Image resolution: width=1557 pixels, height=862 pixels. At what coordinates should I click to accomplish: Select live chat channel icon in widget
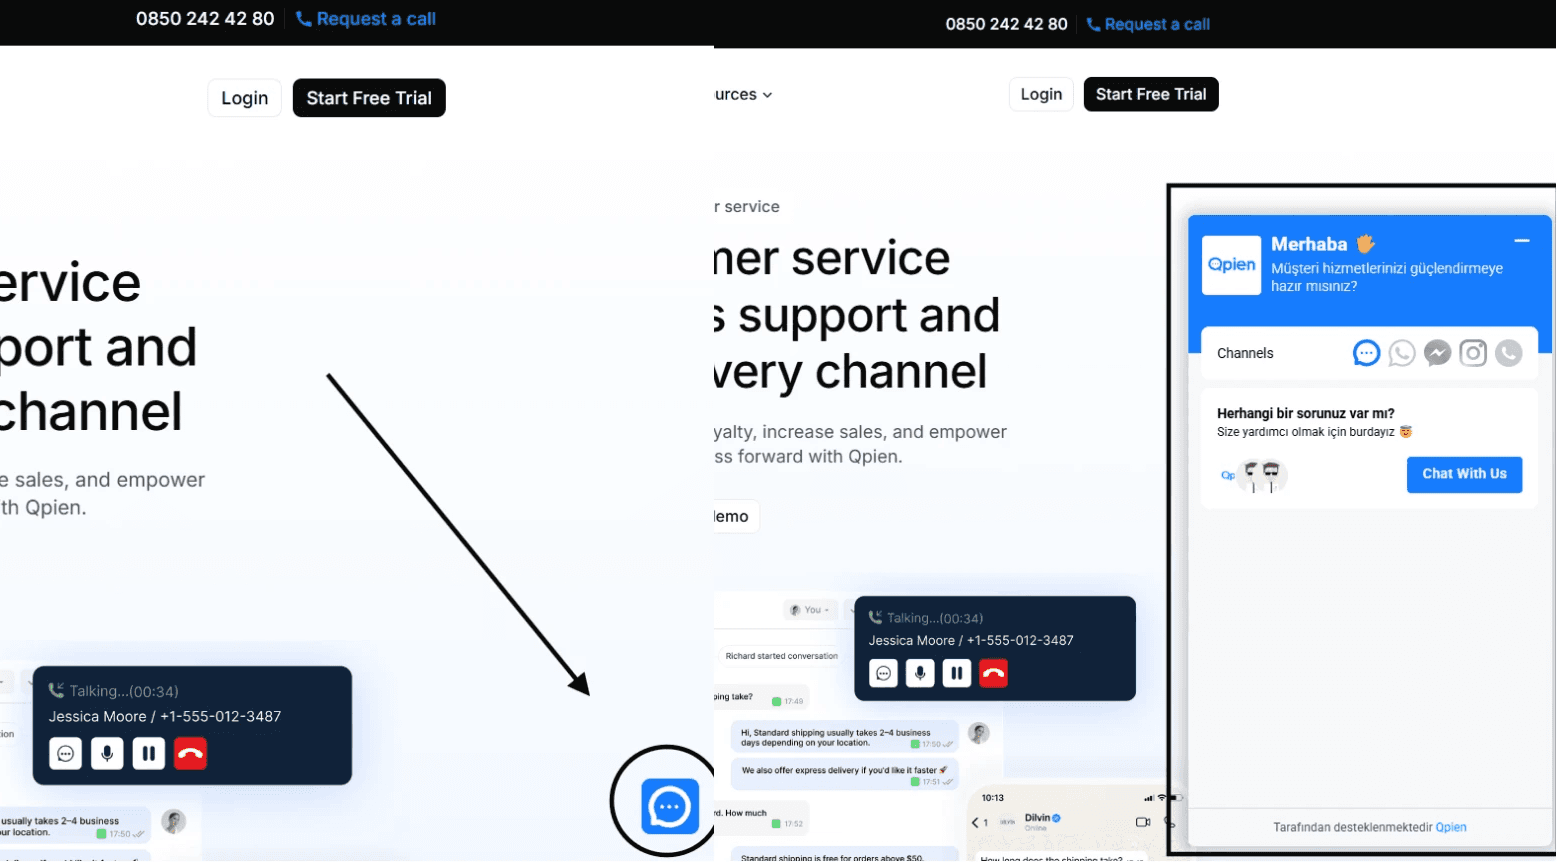pyautogui.click(x=1366, y=353)
